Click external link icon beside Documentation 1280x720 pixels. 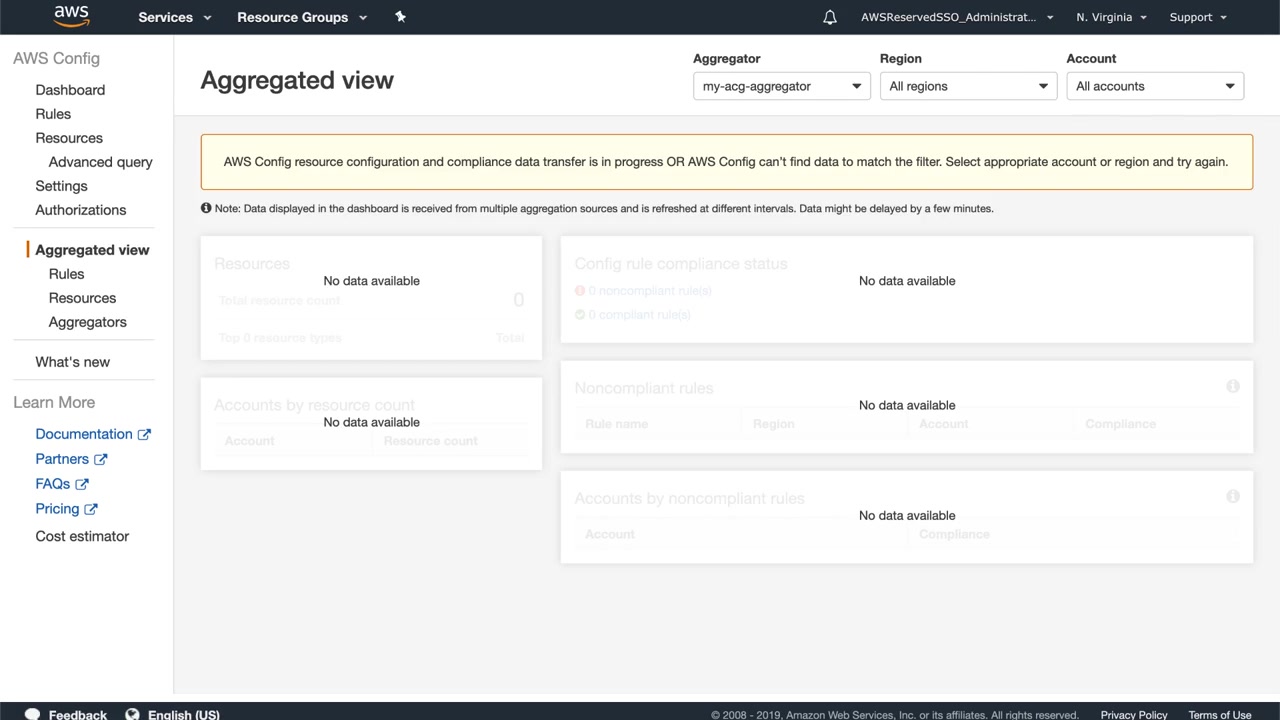point(144,434)
